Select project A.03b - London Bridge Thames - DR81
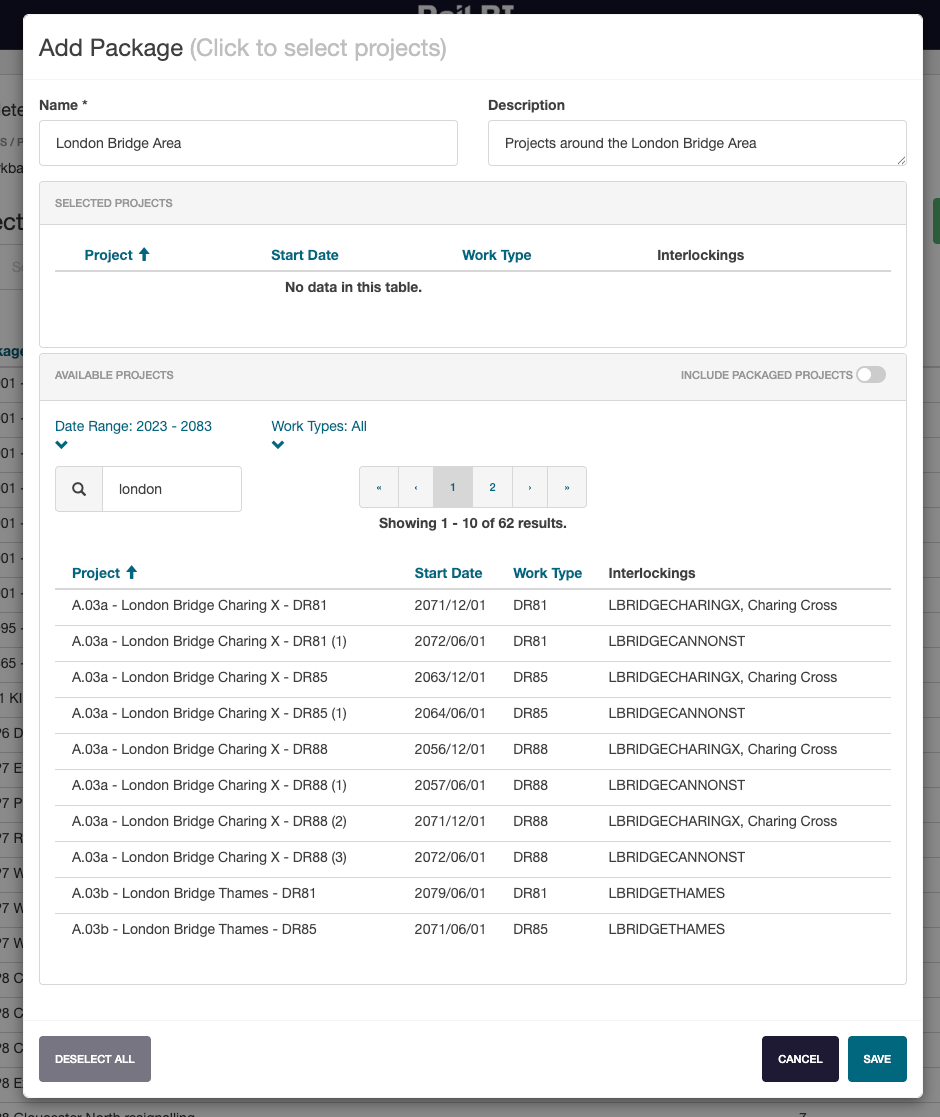The image size is (940, 1117). point(194,893)
